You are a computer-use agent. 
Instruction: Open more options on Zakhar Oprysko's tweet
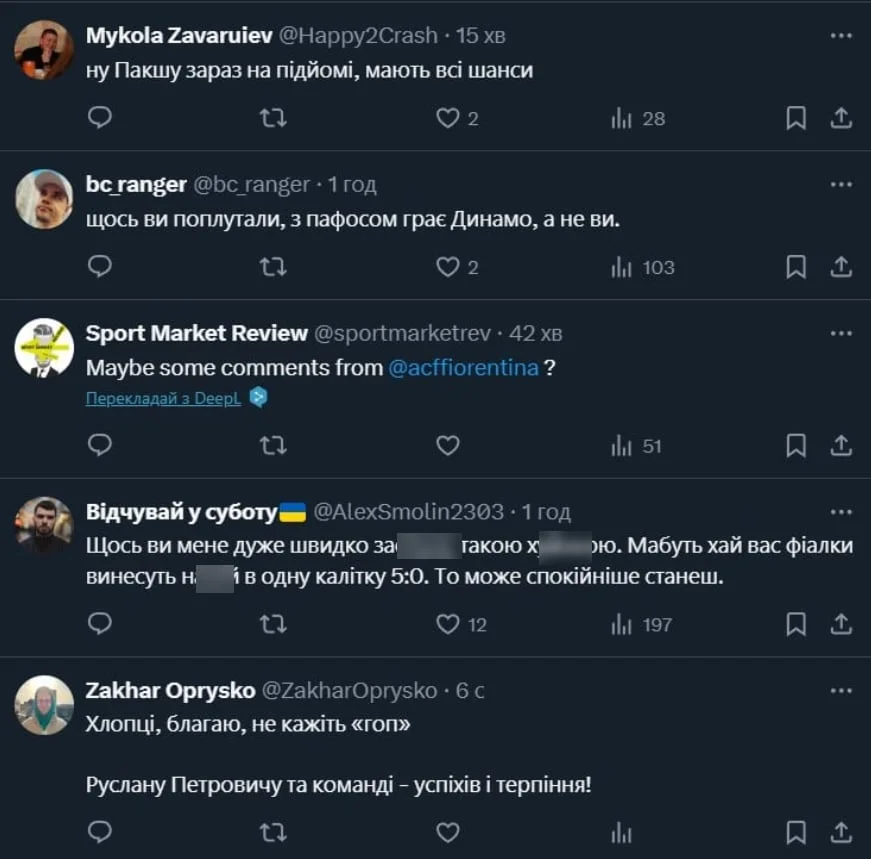click(x=841, y=690)
